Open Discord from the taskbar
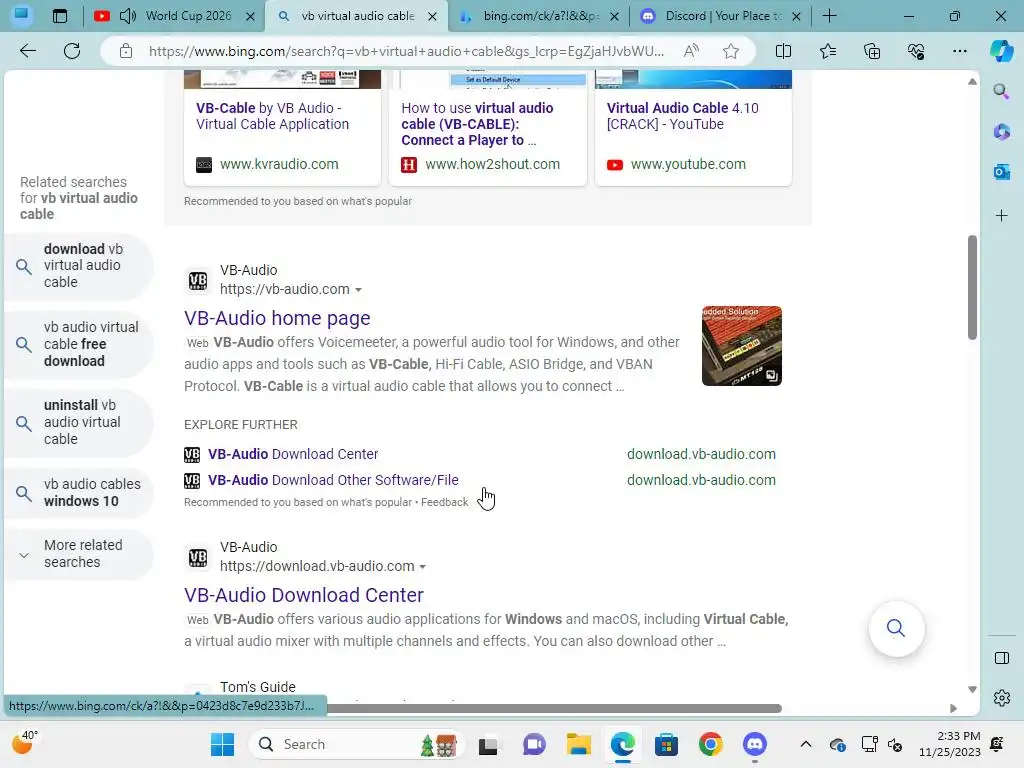 [754, 744]
